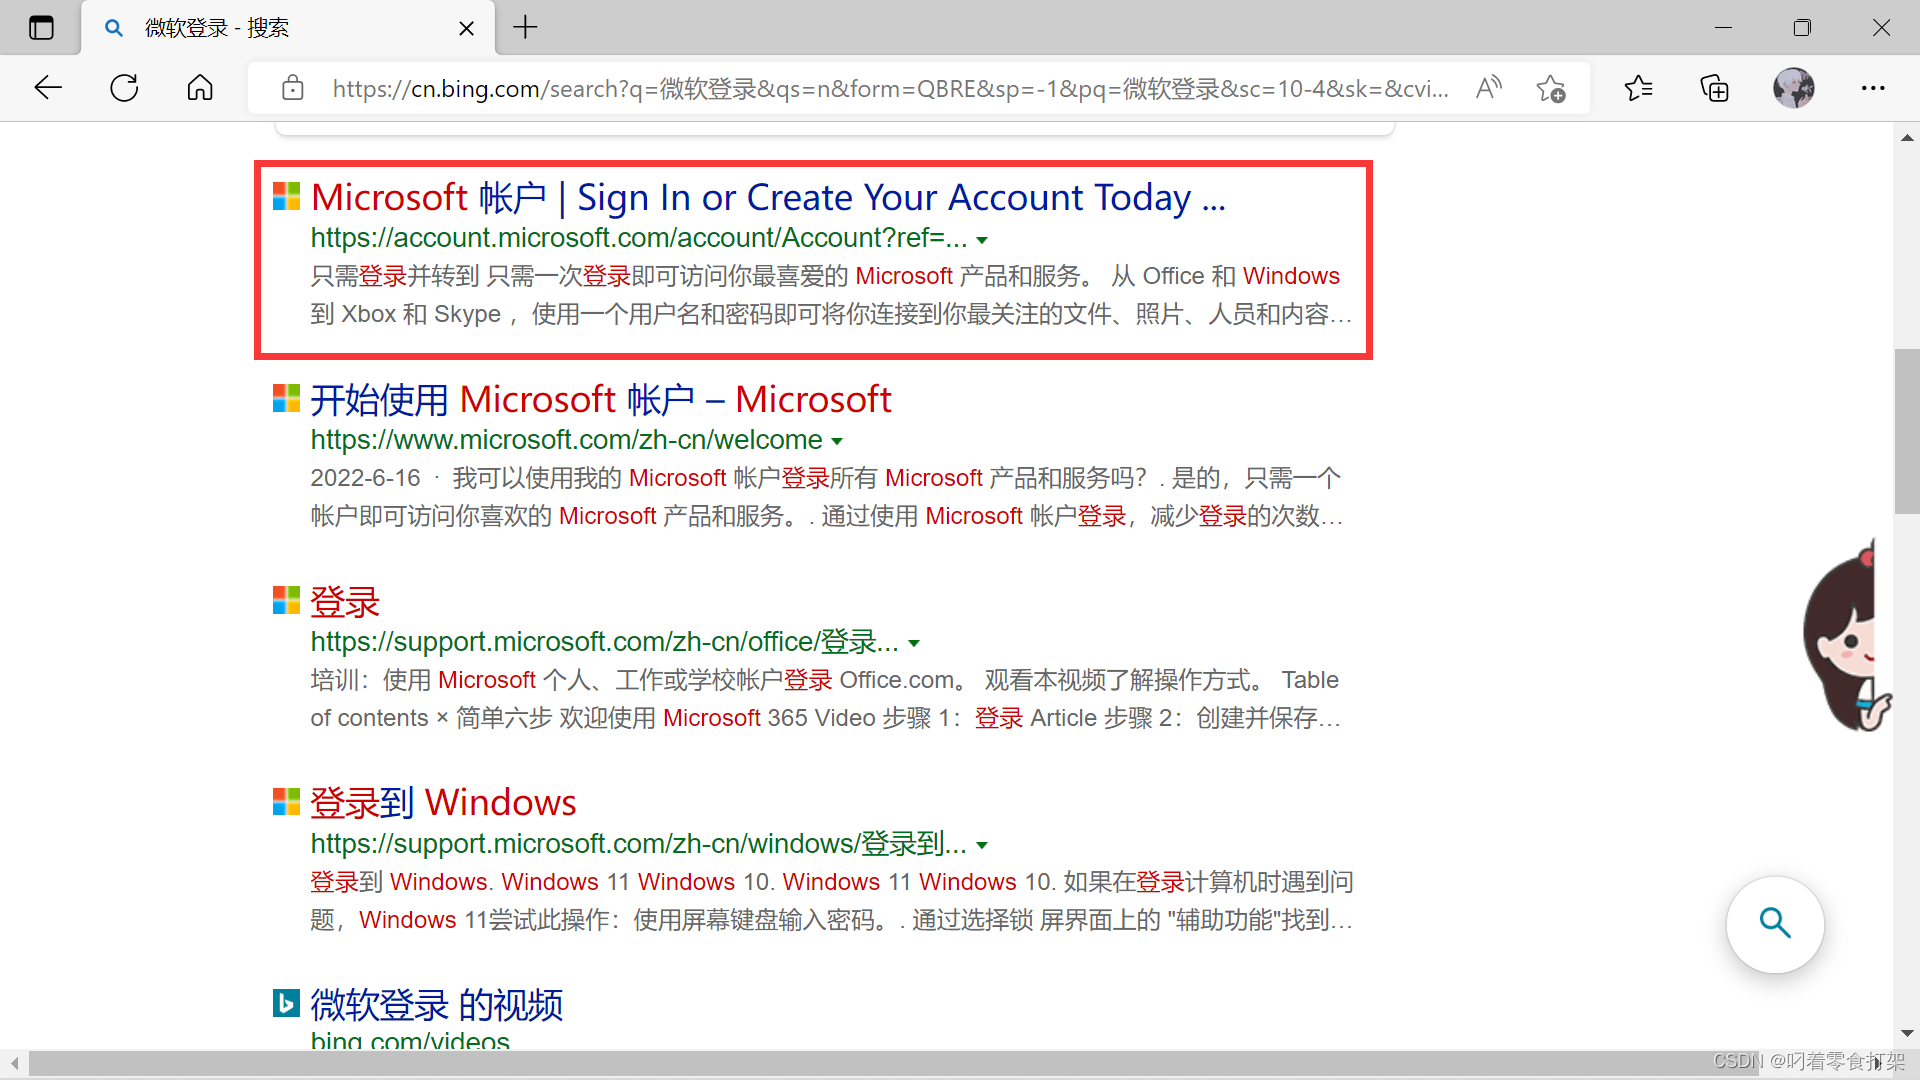Screen dimensions: 1920x1080
Task: Open the Favorites list icon
Action: [1638, 88]
